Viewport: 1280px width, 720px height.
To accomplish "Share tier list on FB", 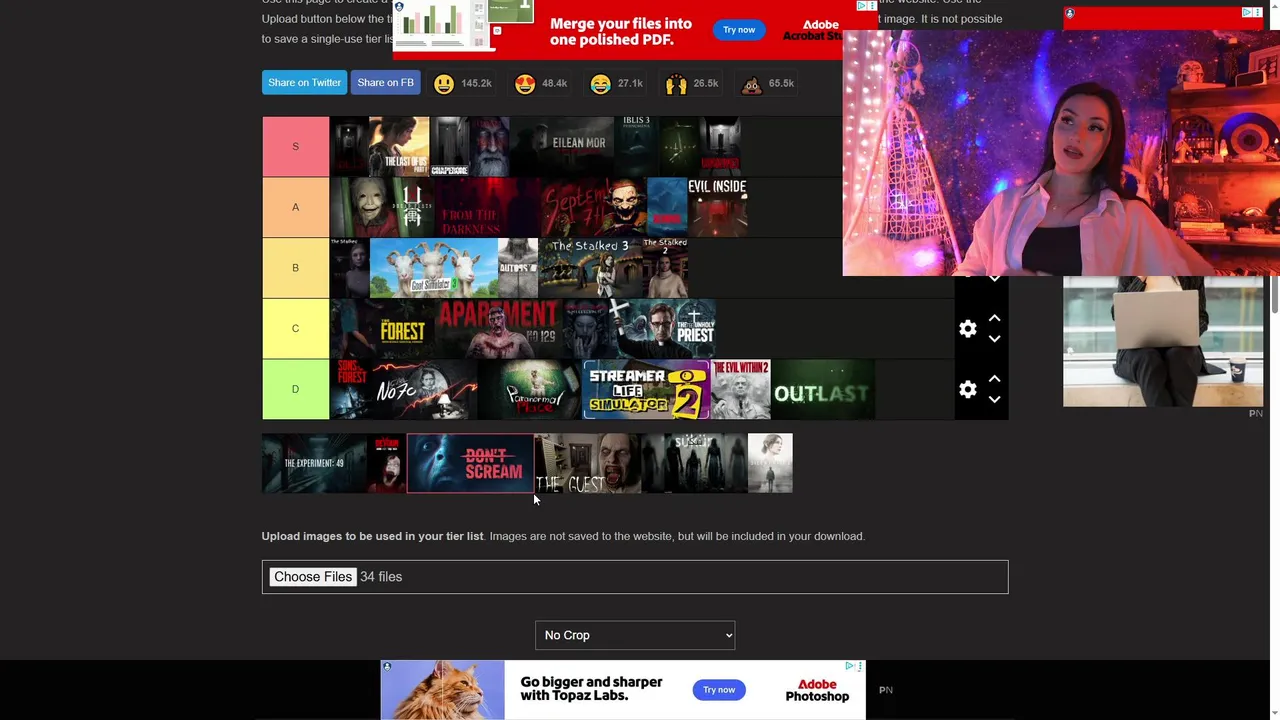I will [x=385, y=83].
